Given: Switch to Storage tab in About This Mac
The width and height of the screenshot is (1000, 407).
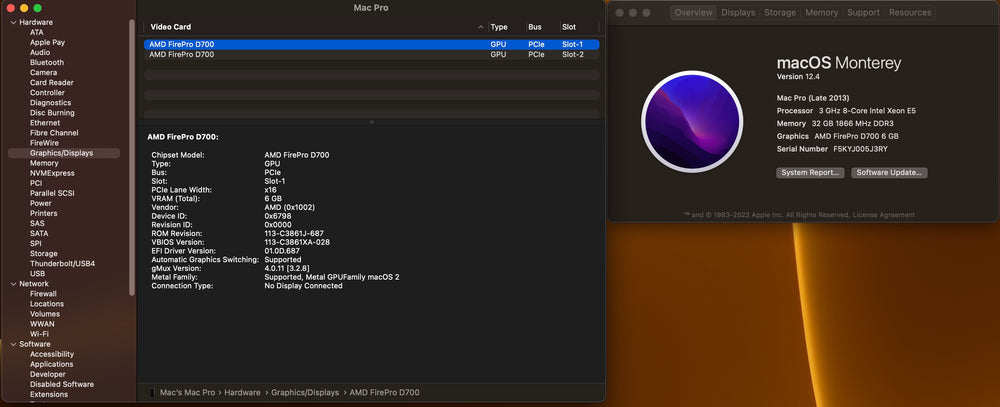Looking at the screenshot, I should pyautogui.click(x=780, y=13).
